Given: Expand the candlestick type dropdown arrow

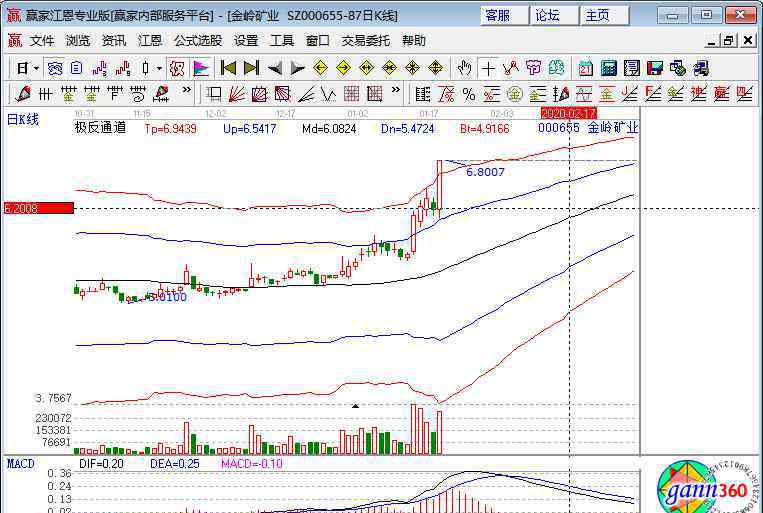Looking at the screenshot, I should (161, 68).
